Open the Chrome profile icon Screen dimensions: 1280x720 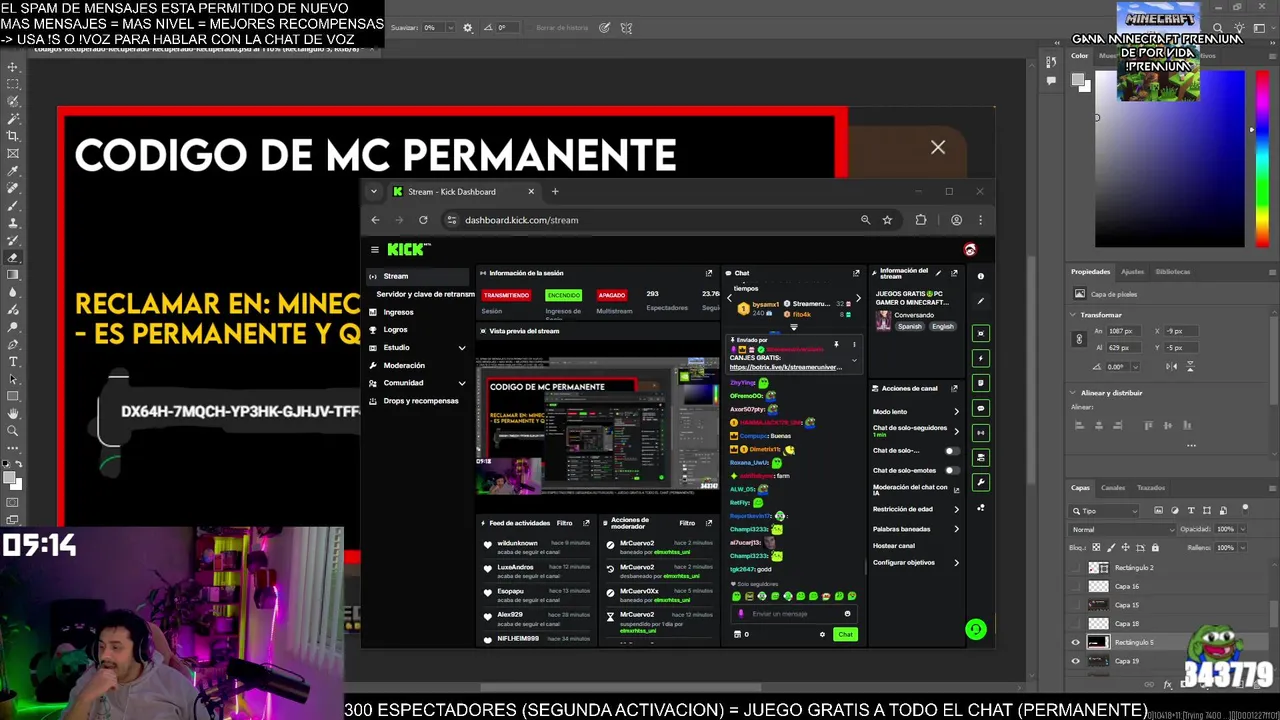[956, 220]
